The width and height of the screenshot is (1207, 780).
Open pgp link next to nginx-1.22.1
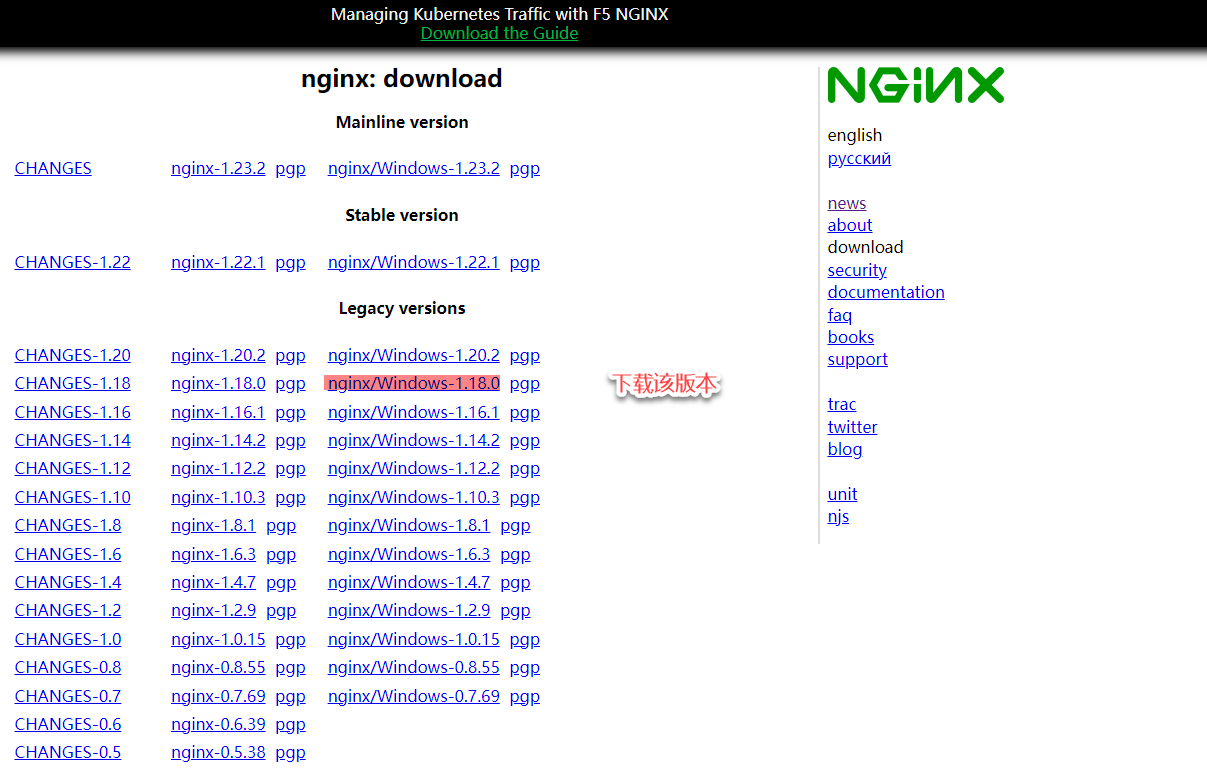291,262
